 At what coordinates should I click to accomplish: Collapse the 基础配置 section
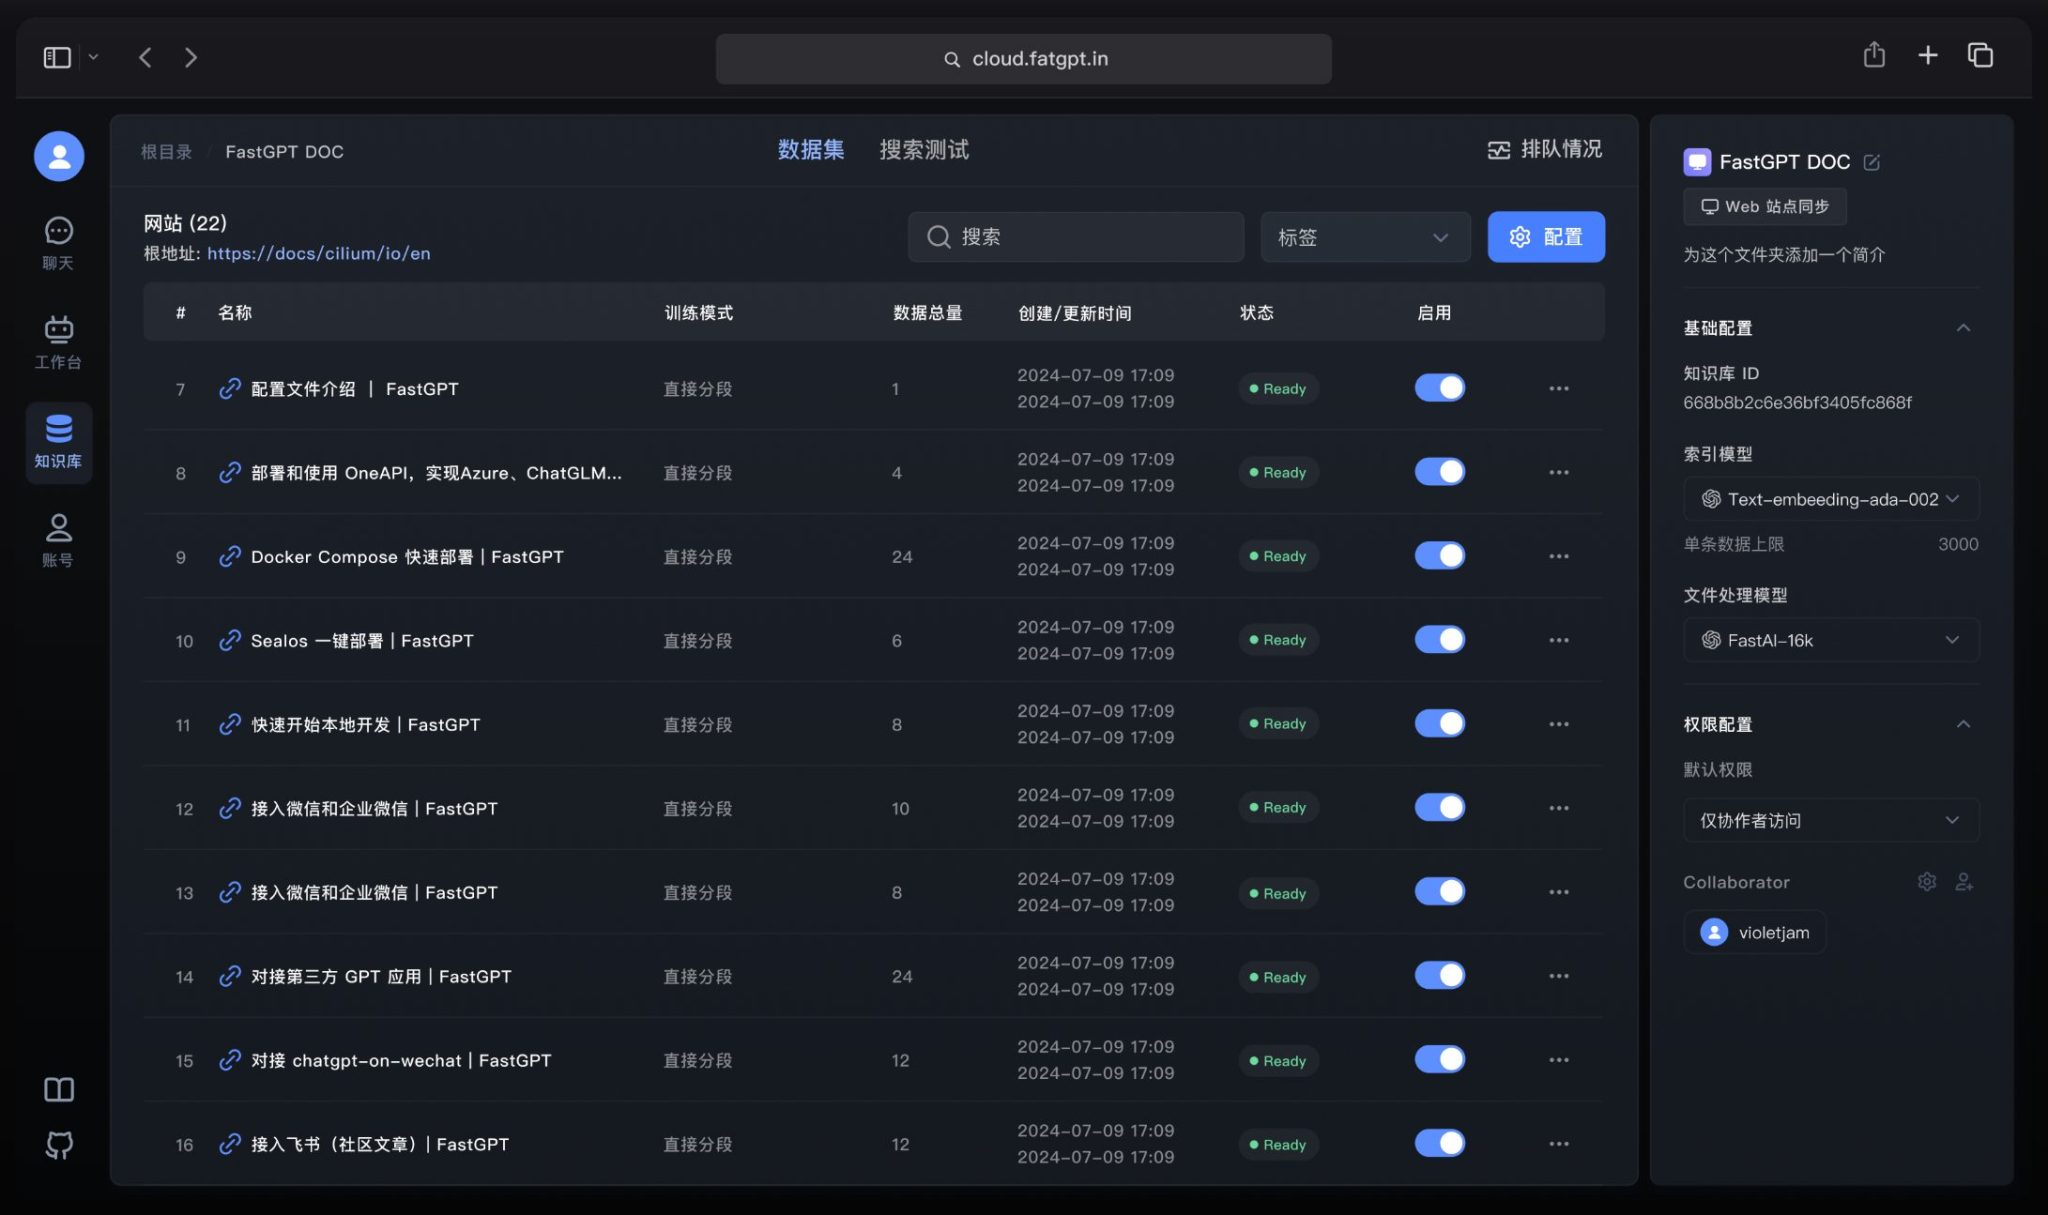click(1963, 328)
